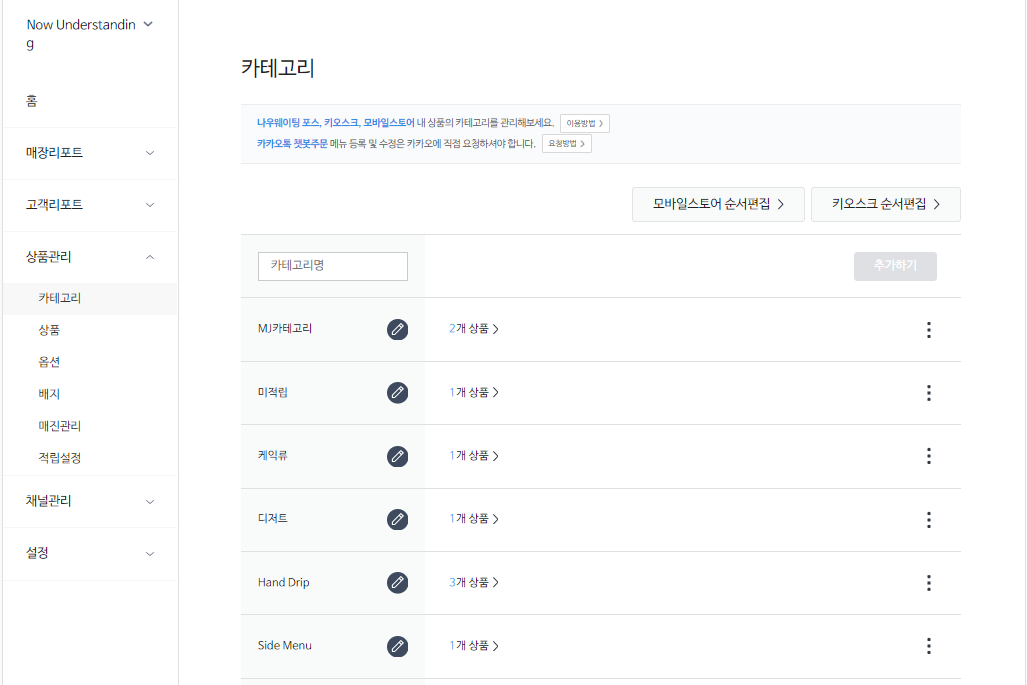Click 모바일스토어 순서편집 button
Image resolution: width=1027 pixels, height=685 pixels.
point(718,204)
